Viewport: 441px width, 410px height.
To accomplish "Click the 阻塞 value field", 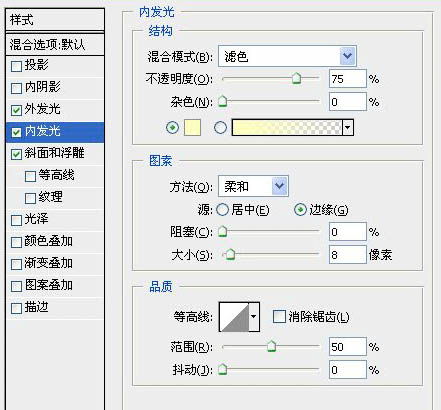I will (x=348, y=231).
